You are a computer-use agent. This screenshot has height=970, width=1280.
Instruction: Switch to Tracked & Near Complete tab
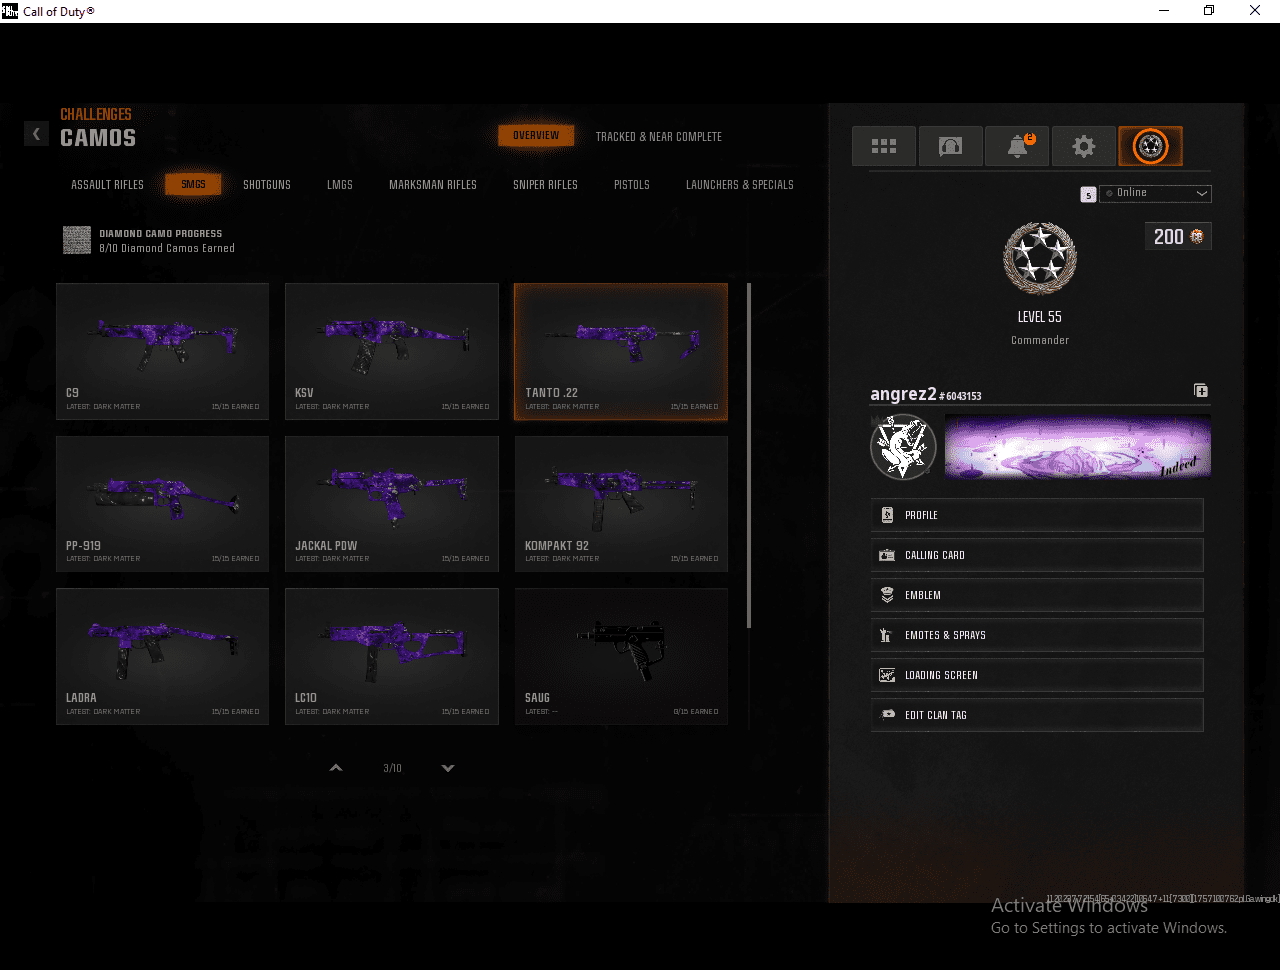tap(658, 137)
